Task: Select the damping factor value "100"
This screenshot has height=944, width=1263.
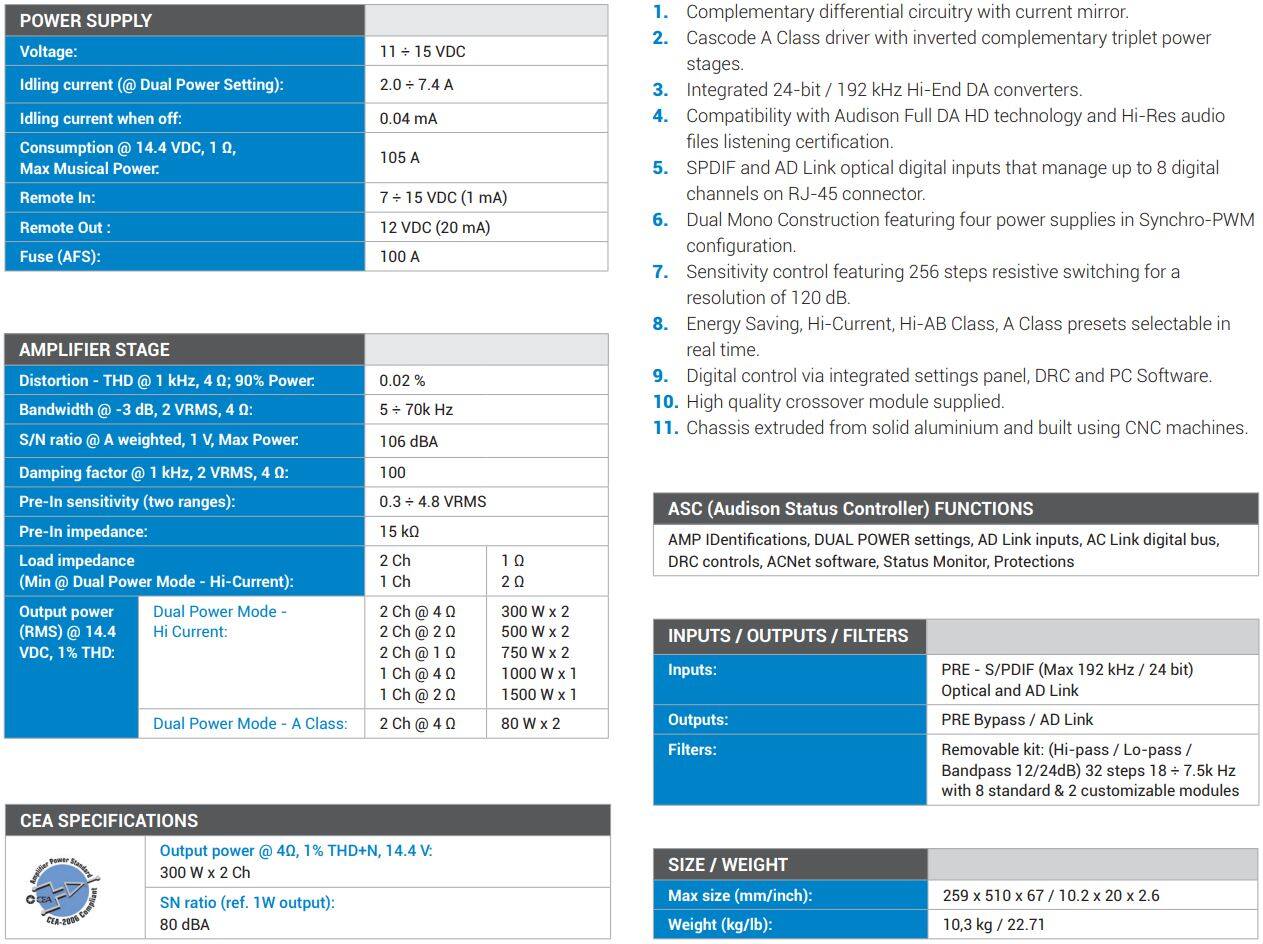Action: pos(392,472)
